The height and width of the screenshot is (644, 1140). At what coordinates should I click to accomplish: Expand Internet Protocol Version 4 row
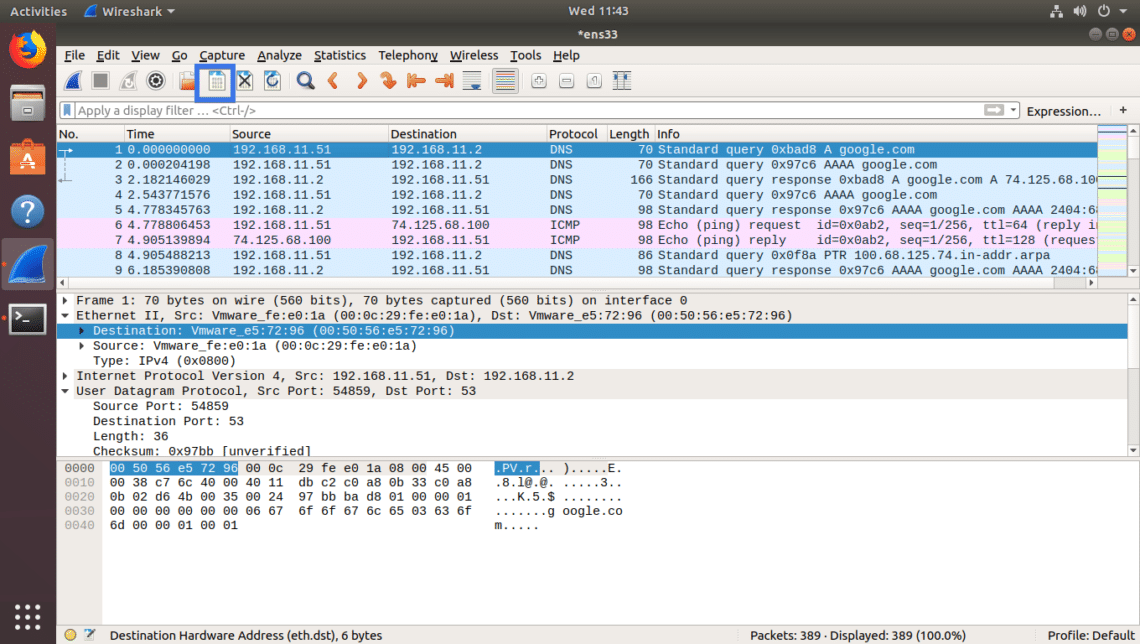[65, 376]
